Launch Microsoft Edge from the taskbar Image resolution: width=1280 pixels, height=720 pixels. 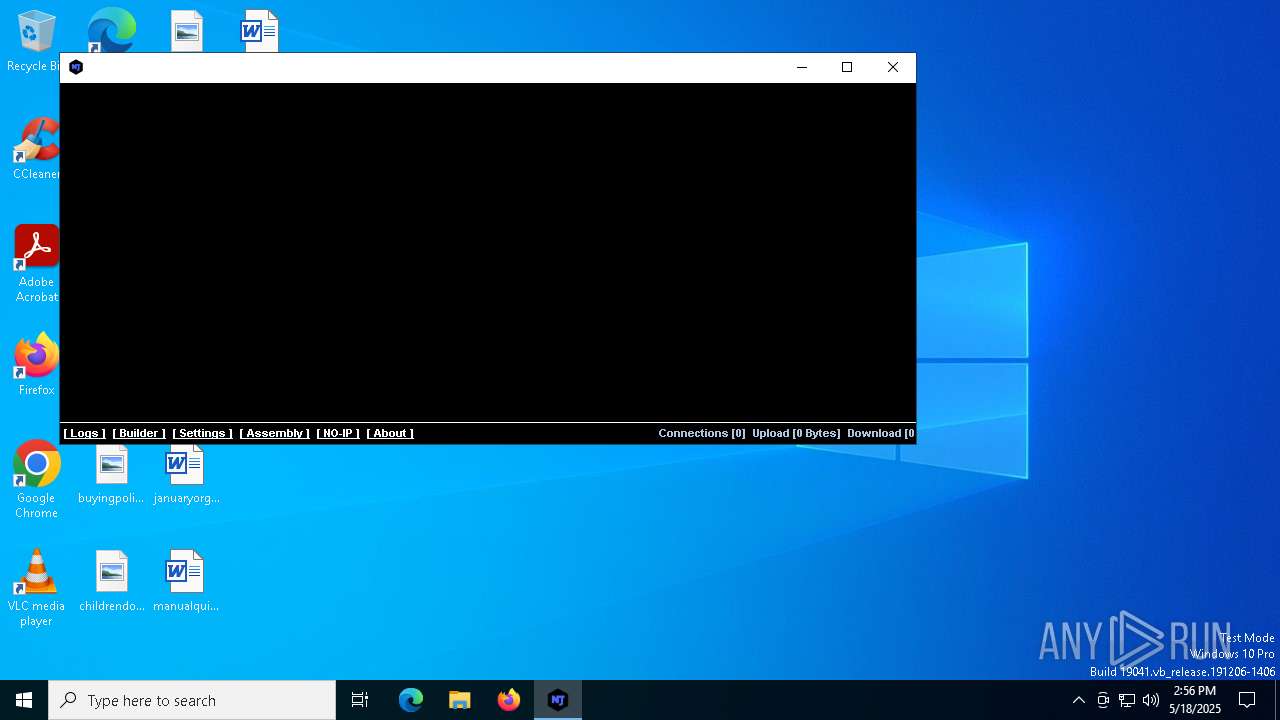pos(411,700)
